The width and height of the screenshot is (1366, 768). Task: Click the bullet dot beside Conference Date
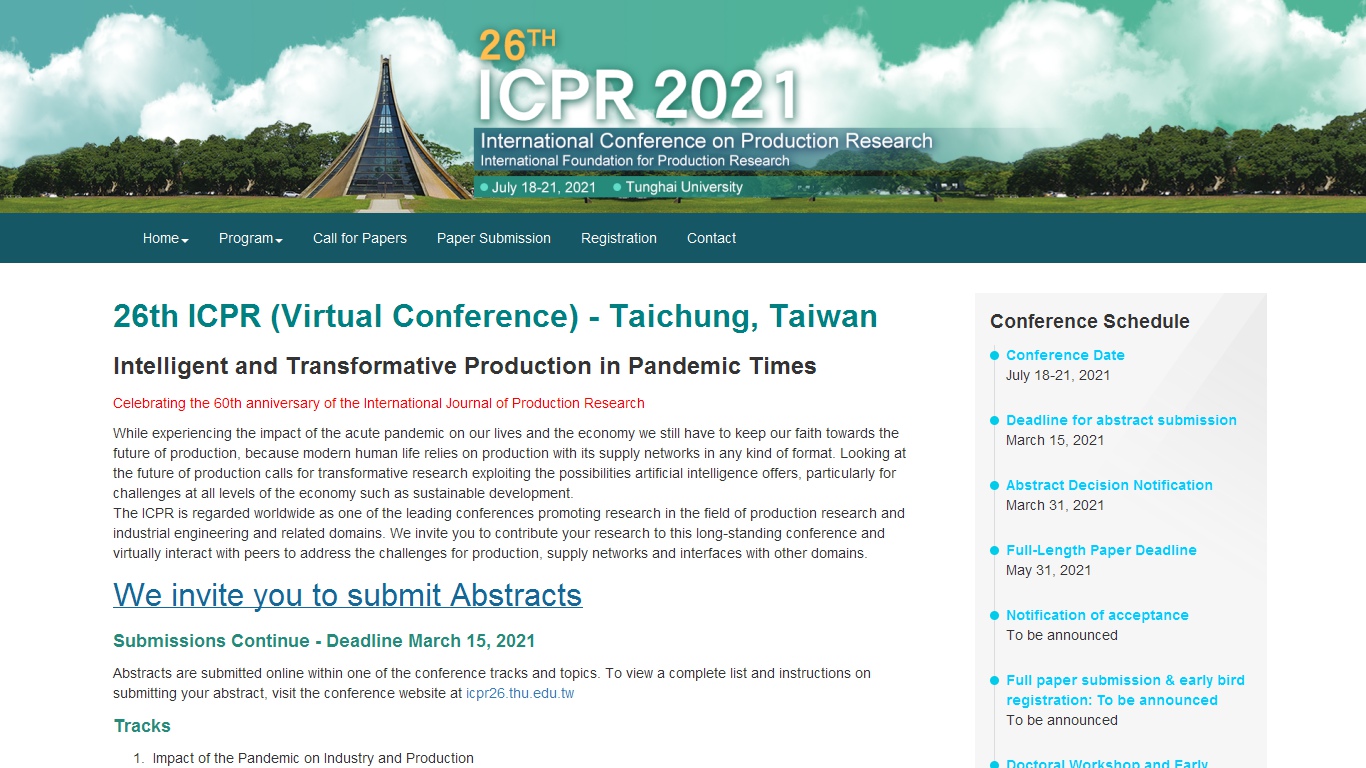994,355
